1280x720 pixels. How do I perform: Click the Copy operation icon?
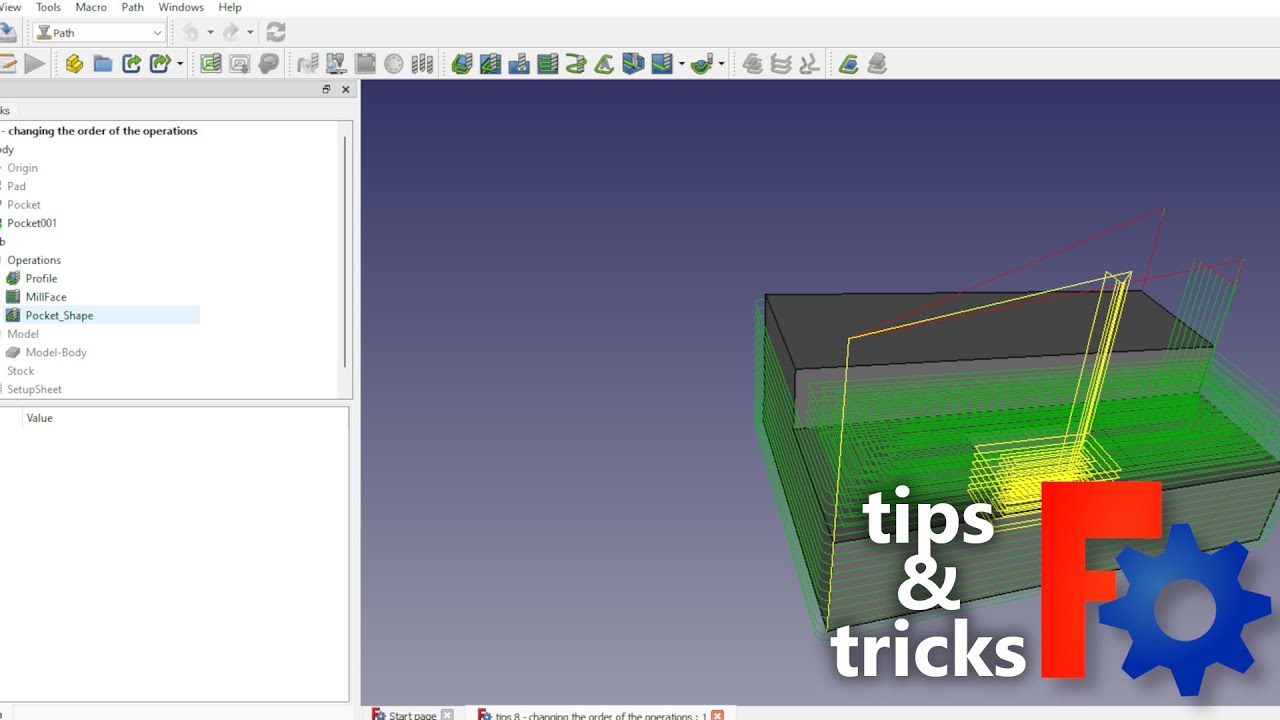(x=753, y=64)
